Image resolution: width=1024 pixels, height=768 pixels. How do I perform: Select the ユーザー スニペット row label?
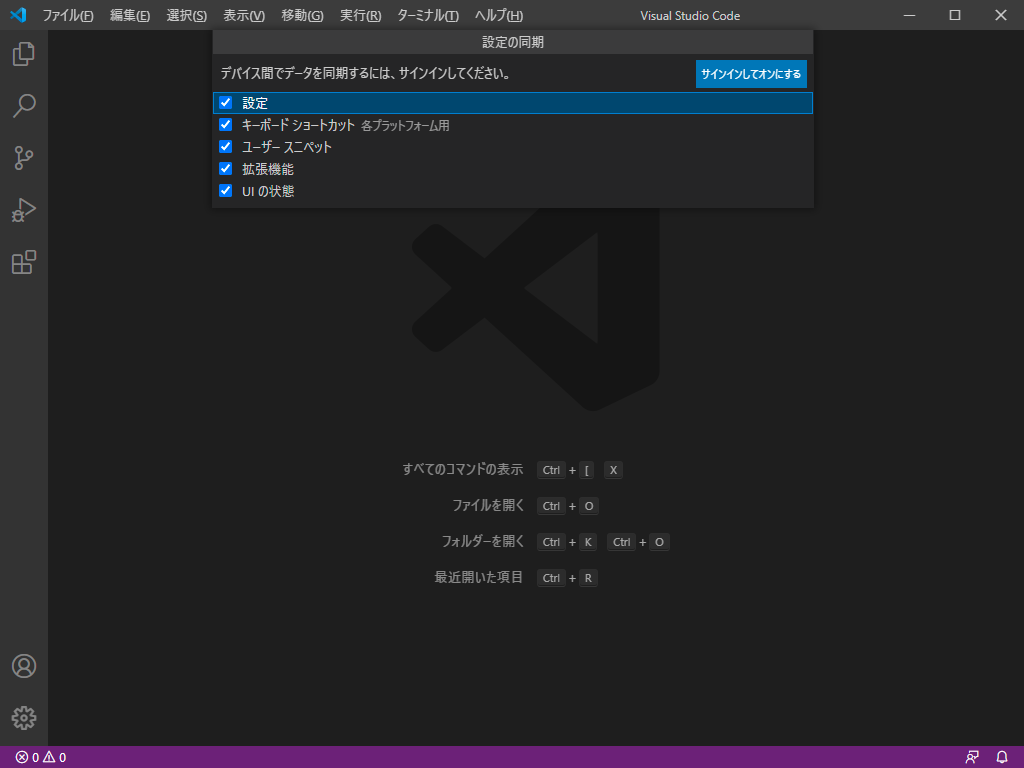pos(287,148)
